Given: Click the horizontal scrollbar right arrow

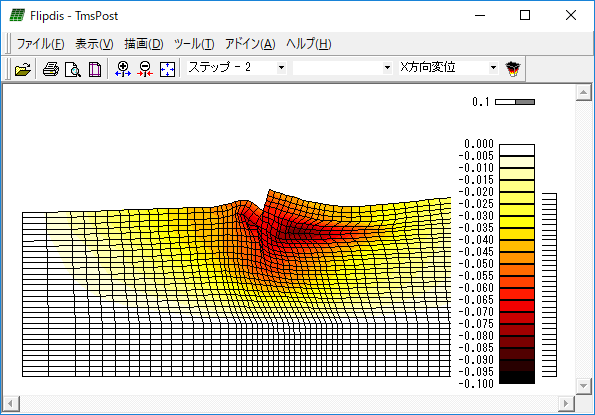Looking at the screenshot, I should [x=566, y=403].
